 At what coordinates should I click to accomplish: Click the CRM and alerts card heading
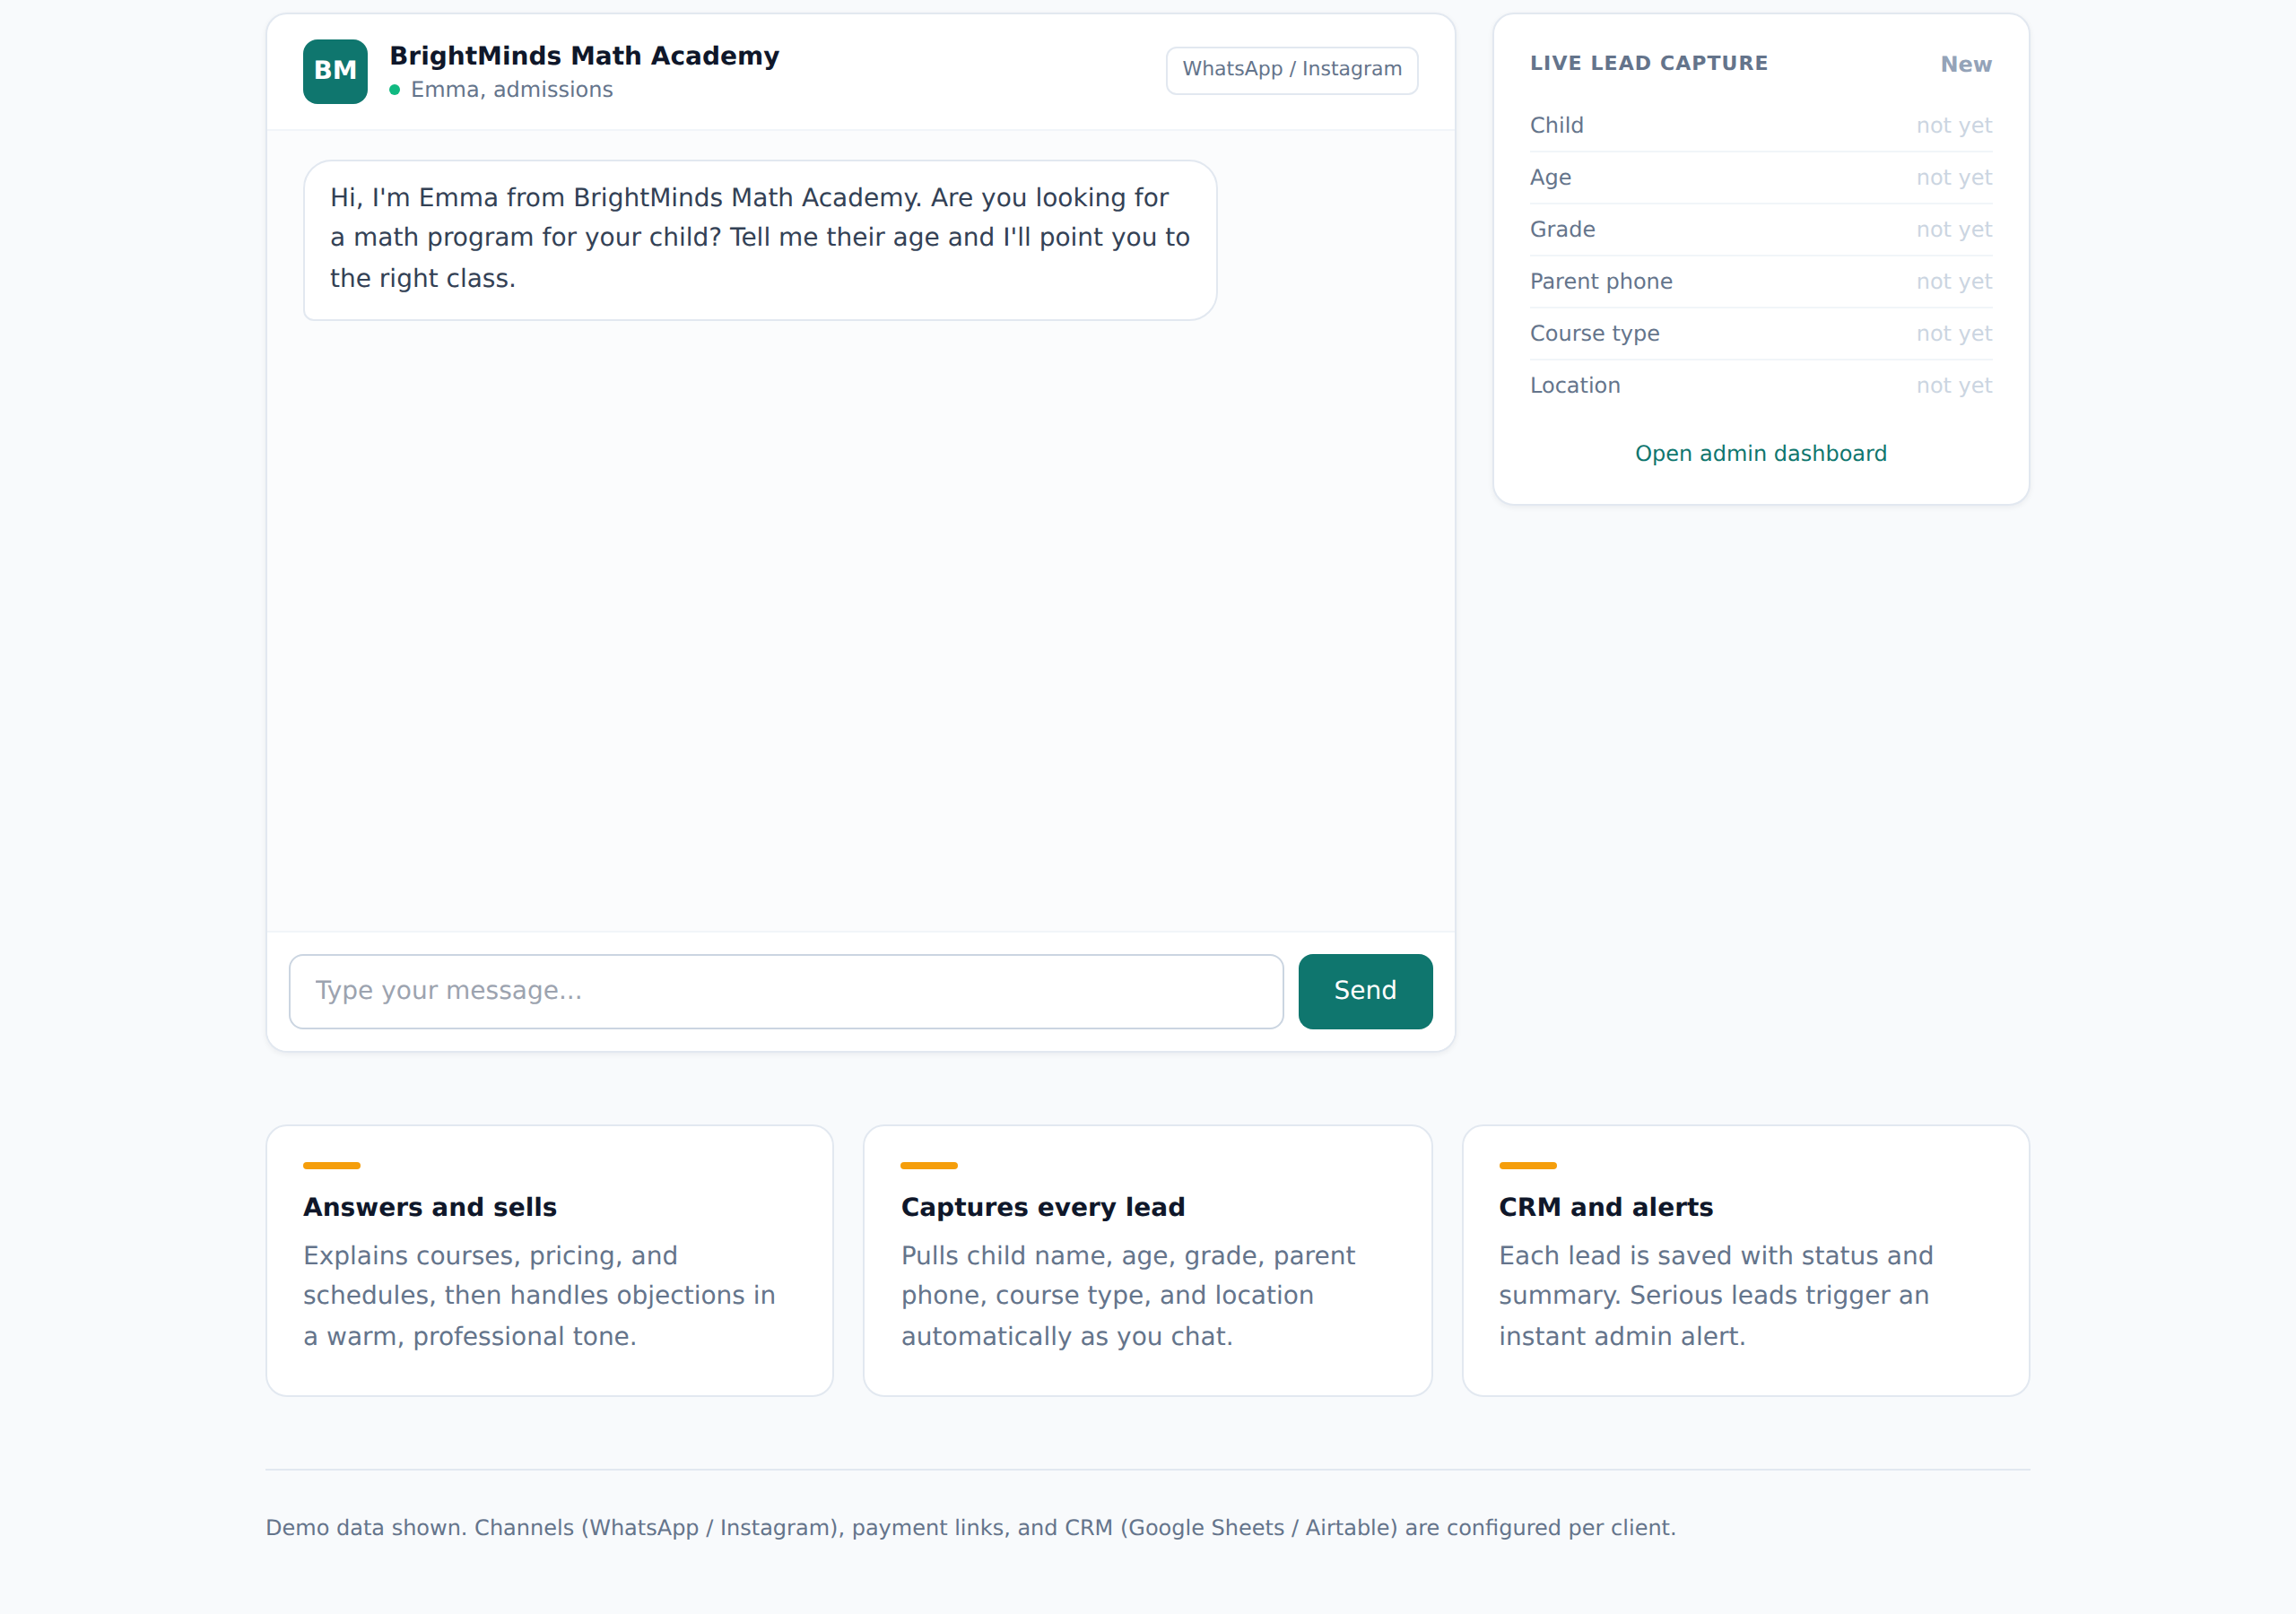point(1606,1207)
